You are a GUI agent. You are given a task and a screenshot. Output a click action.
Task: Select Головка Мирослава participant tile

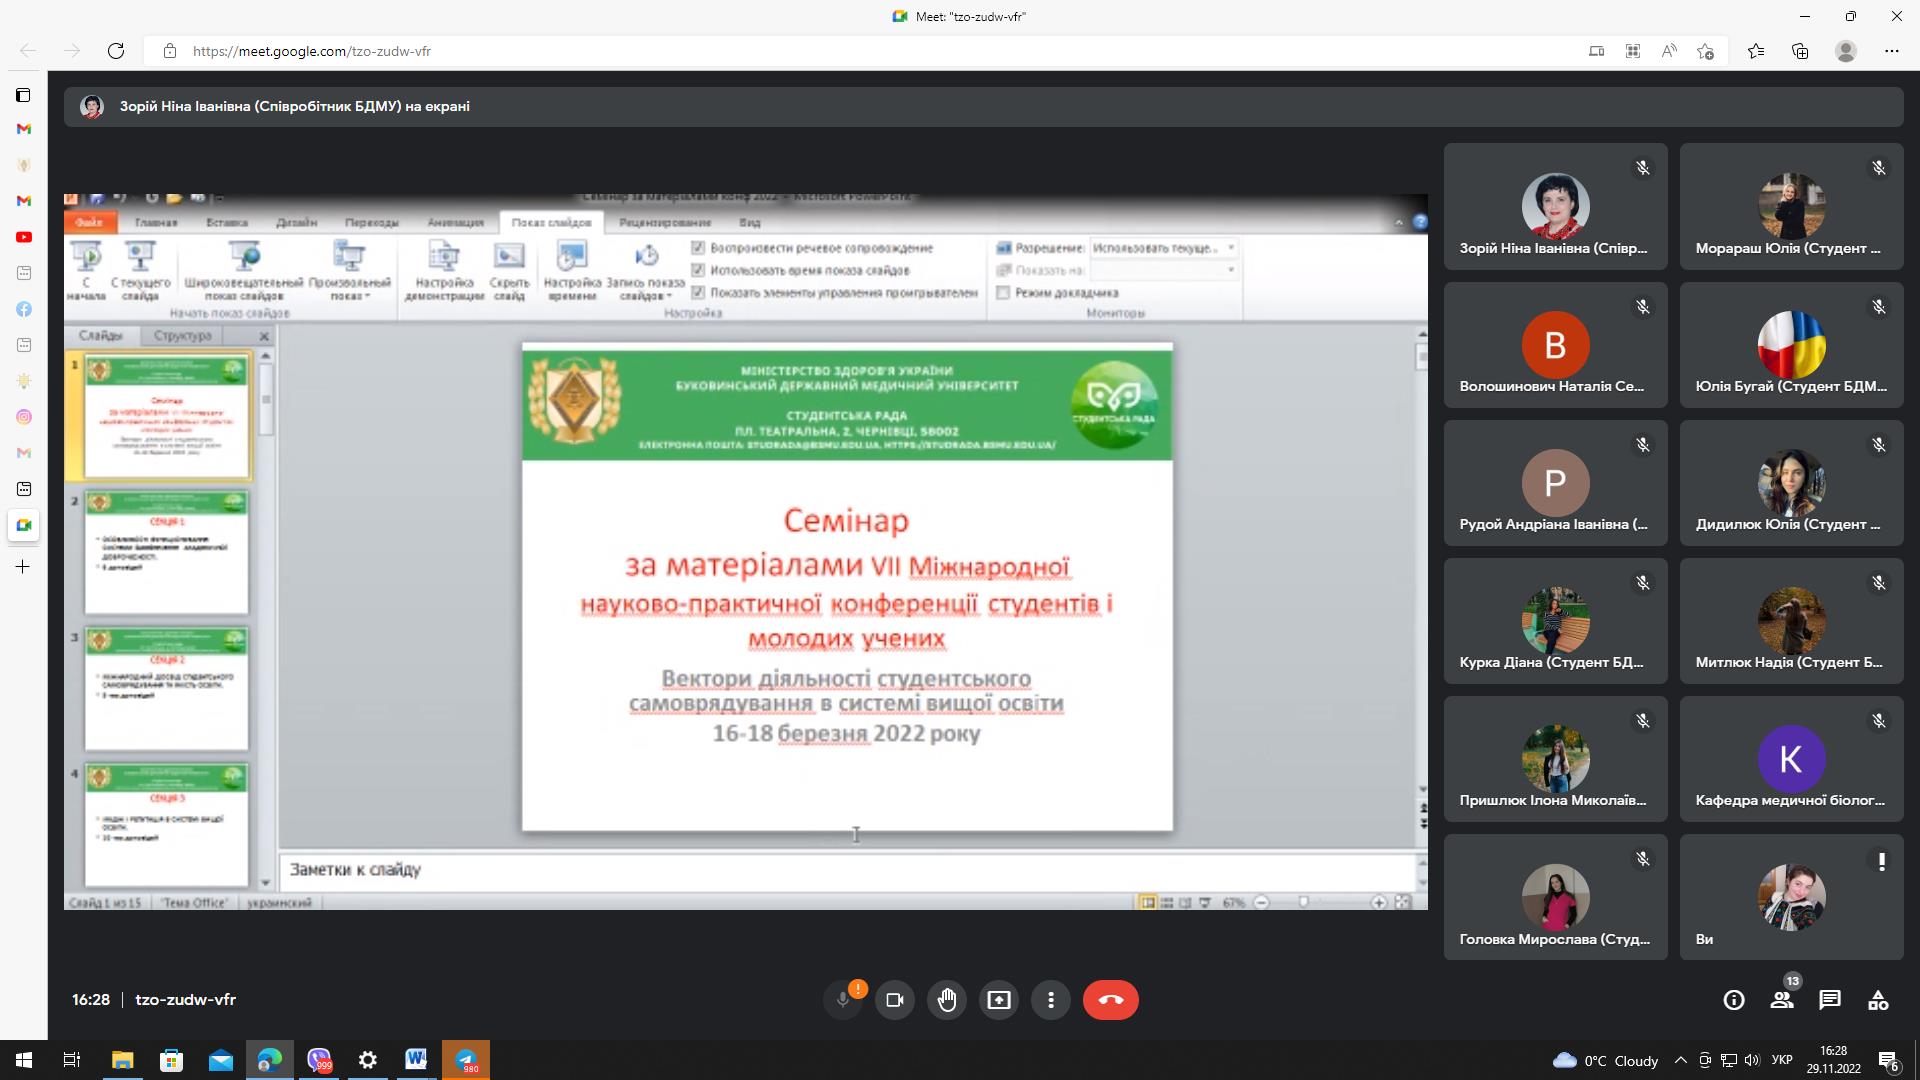(1555, 897)
